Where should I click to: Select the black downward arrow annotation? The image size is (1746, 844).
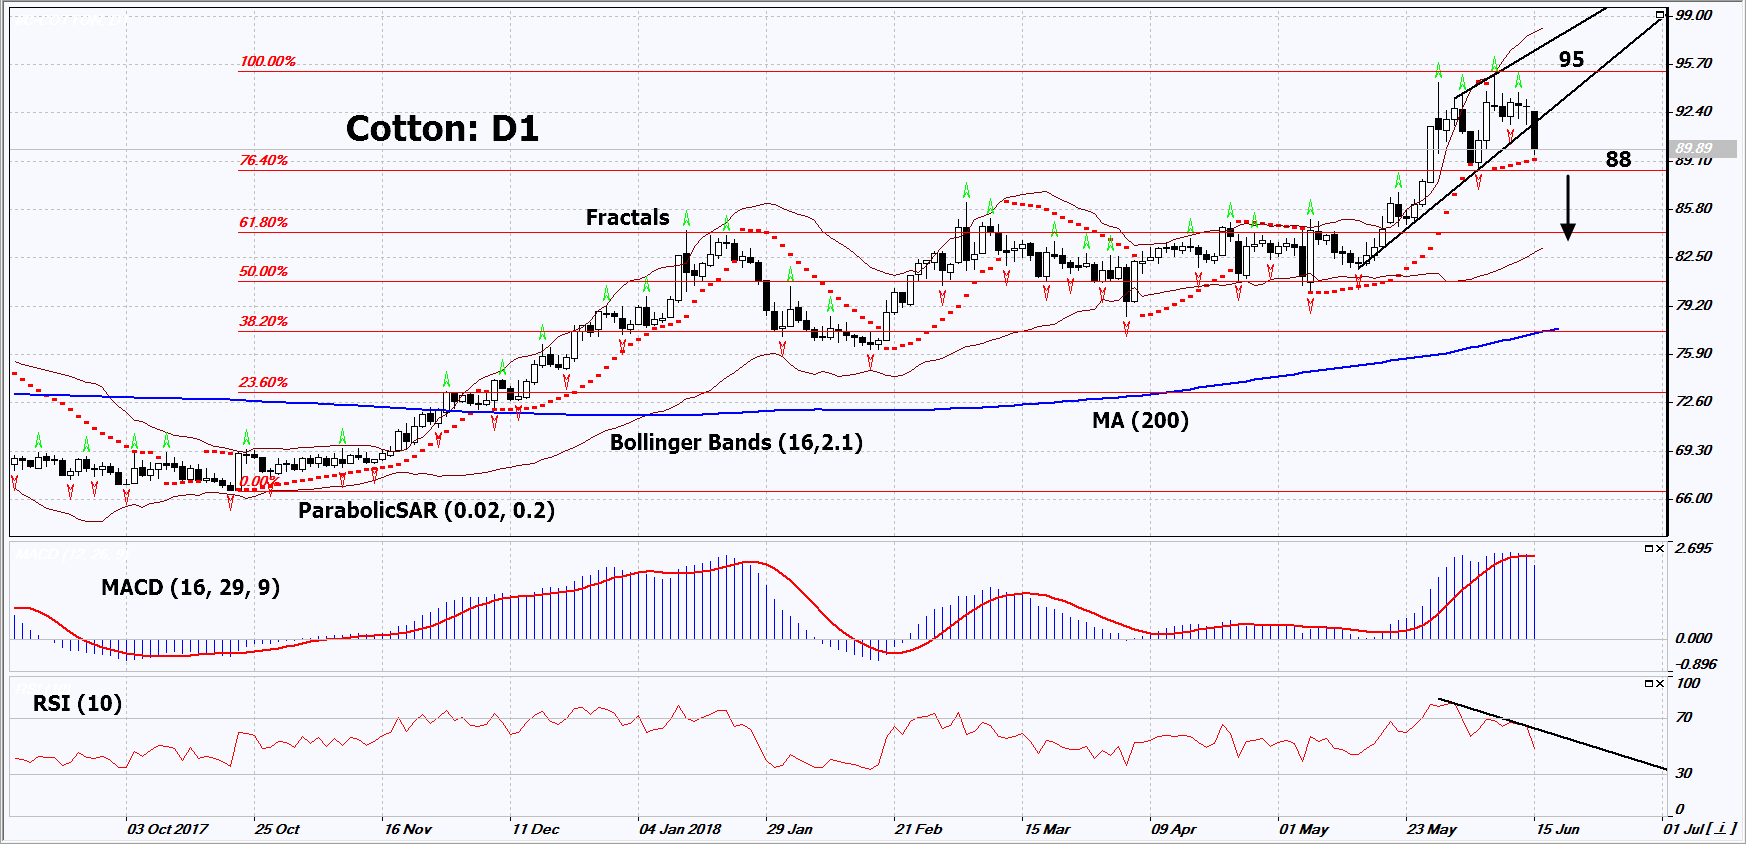(x=1568, y=208)
